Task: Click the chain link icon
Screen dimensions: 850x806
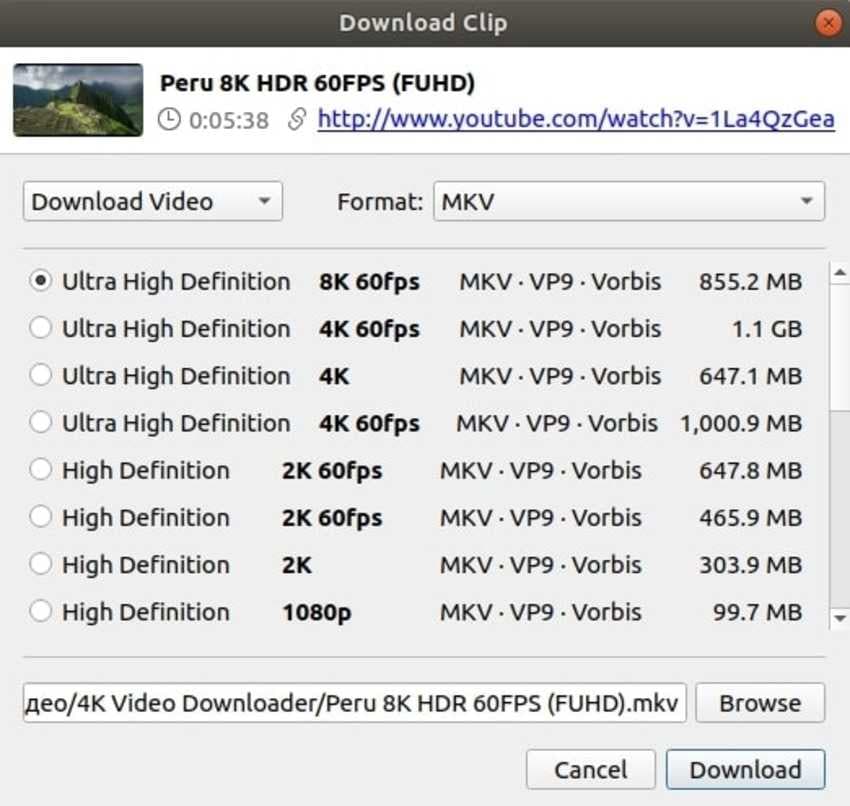Action: point(296,120)
